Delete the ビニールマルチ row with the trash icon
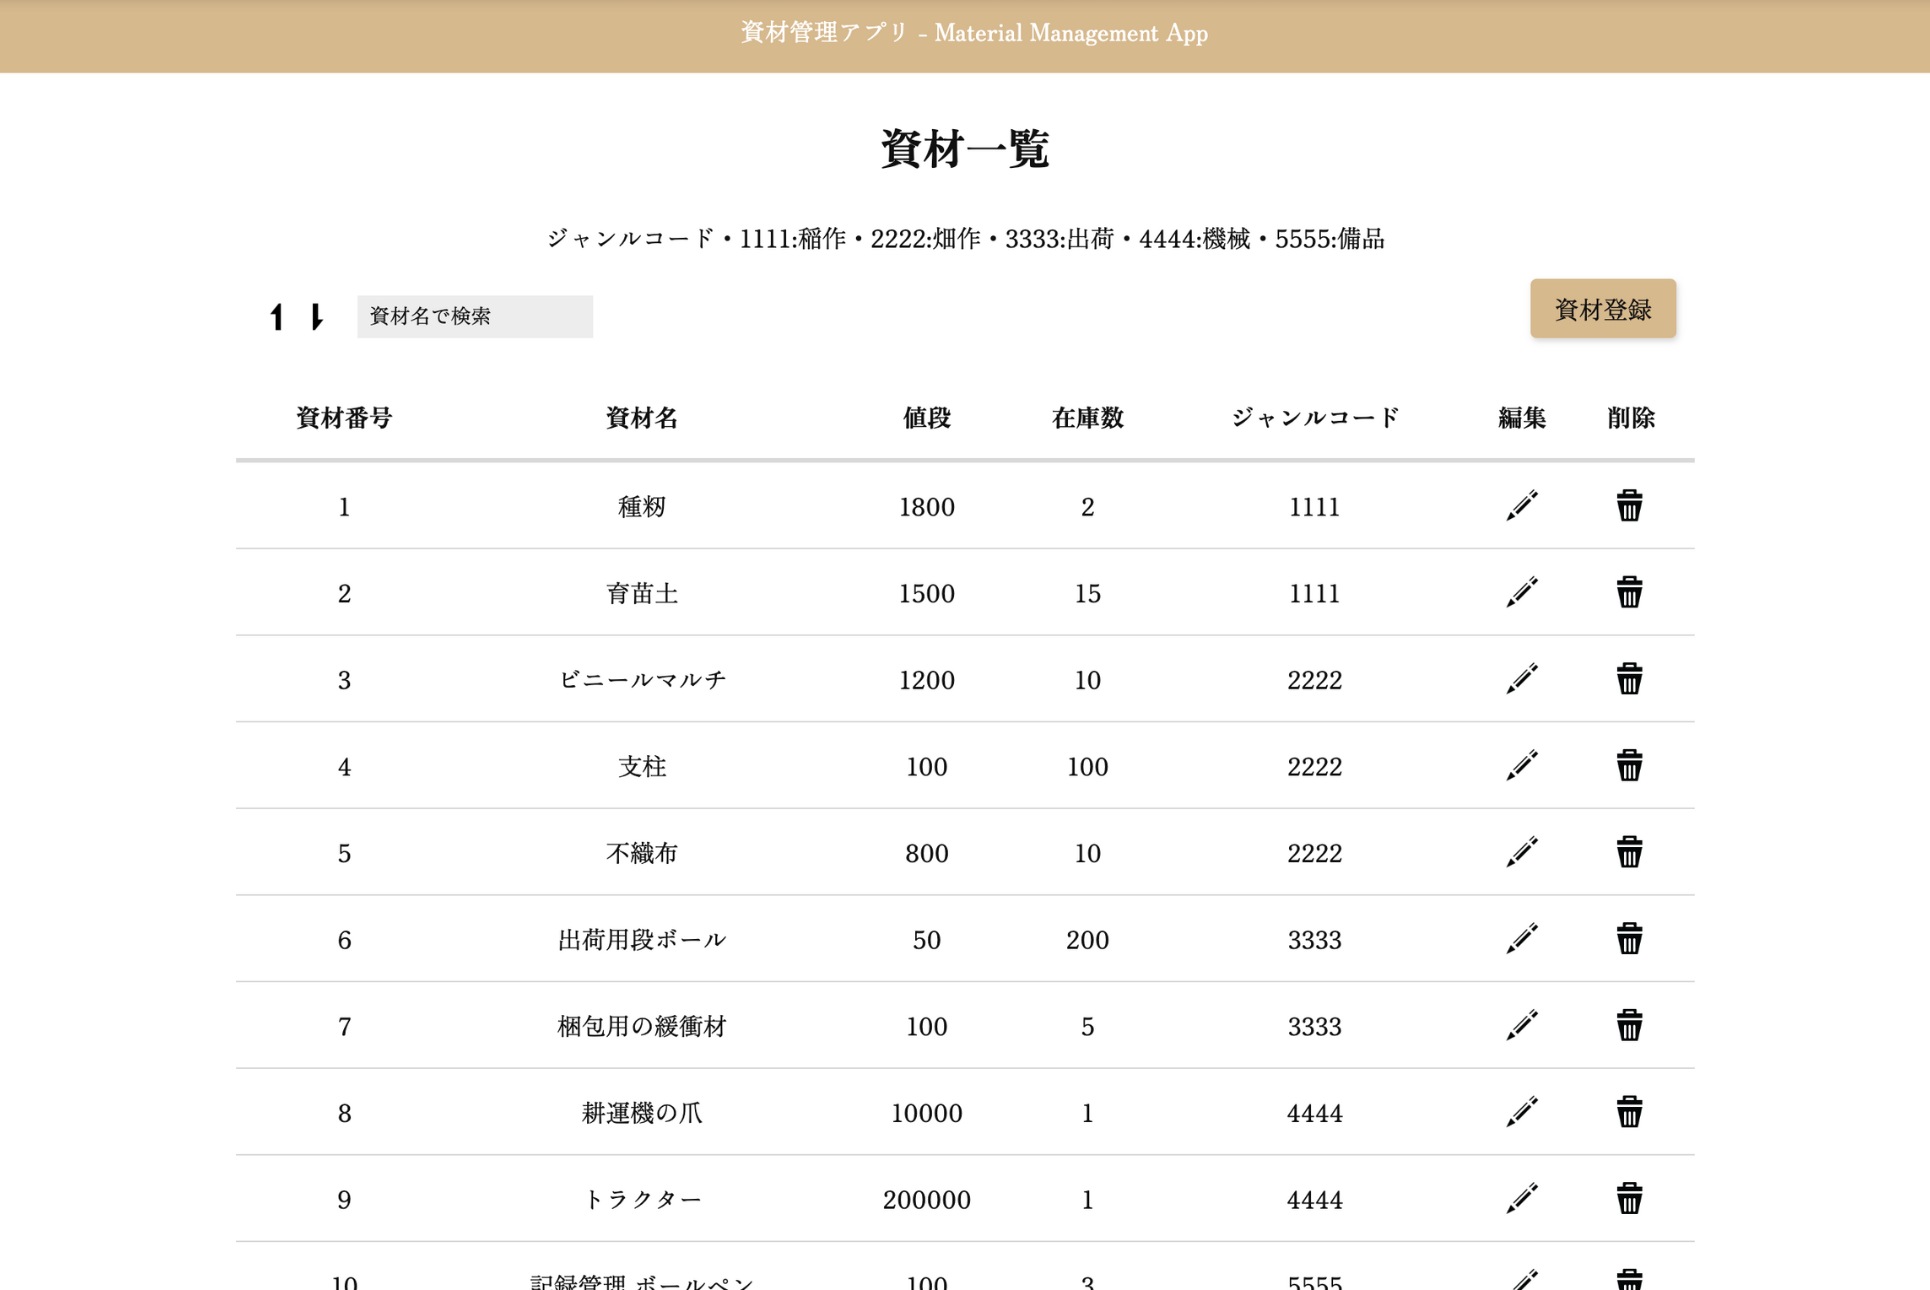Image resolution: width=1930 pixels, height=1290 pixels. [x=1628, y=679]
